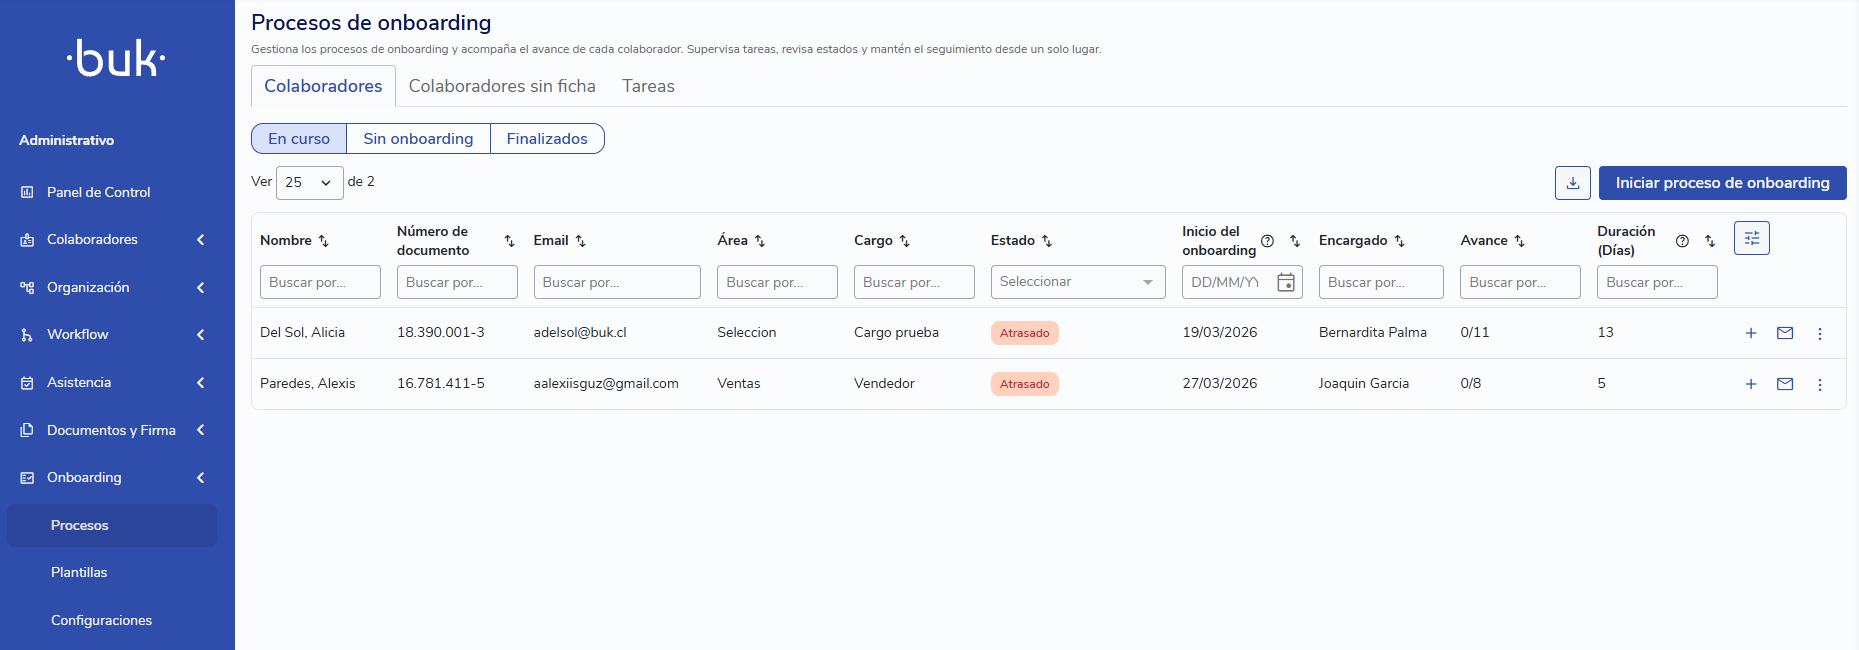This screenshot has width=1859, height=650.
Task: Click the mail icon for Alexis Paredes
Action: (x=1784, y=384)
